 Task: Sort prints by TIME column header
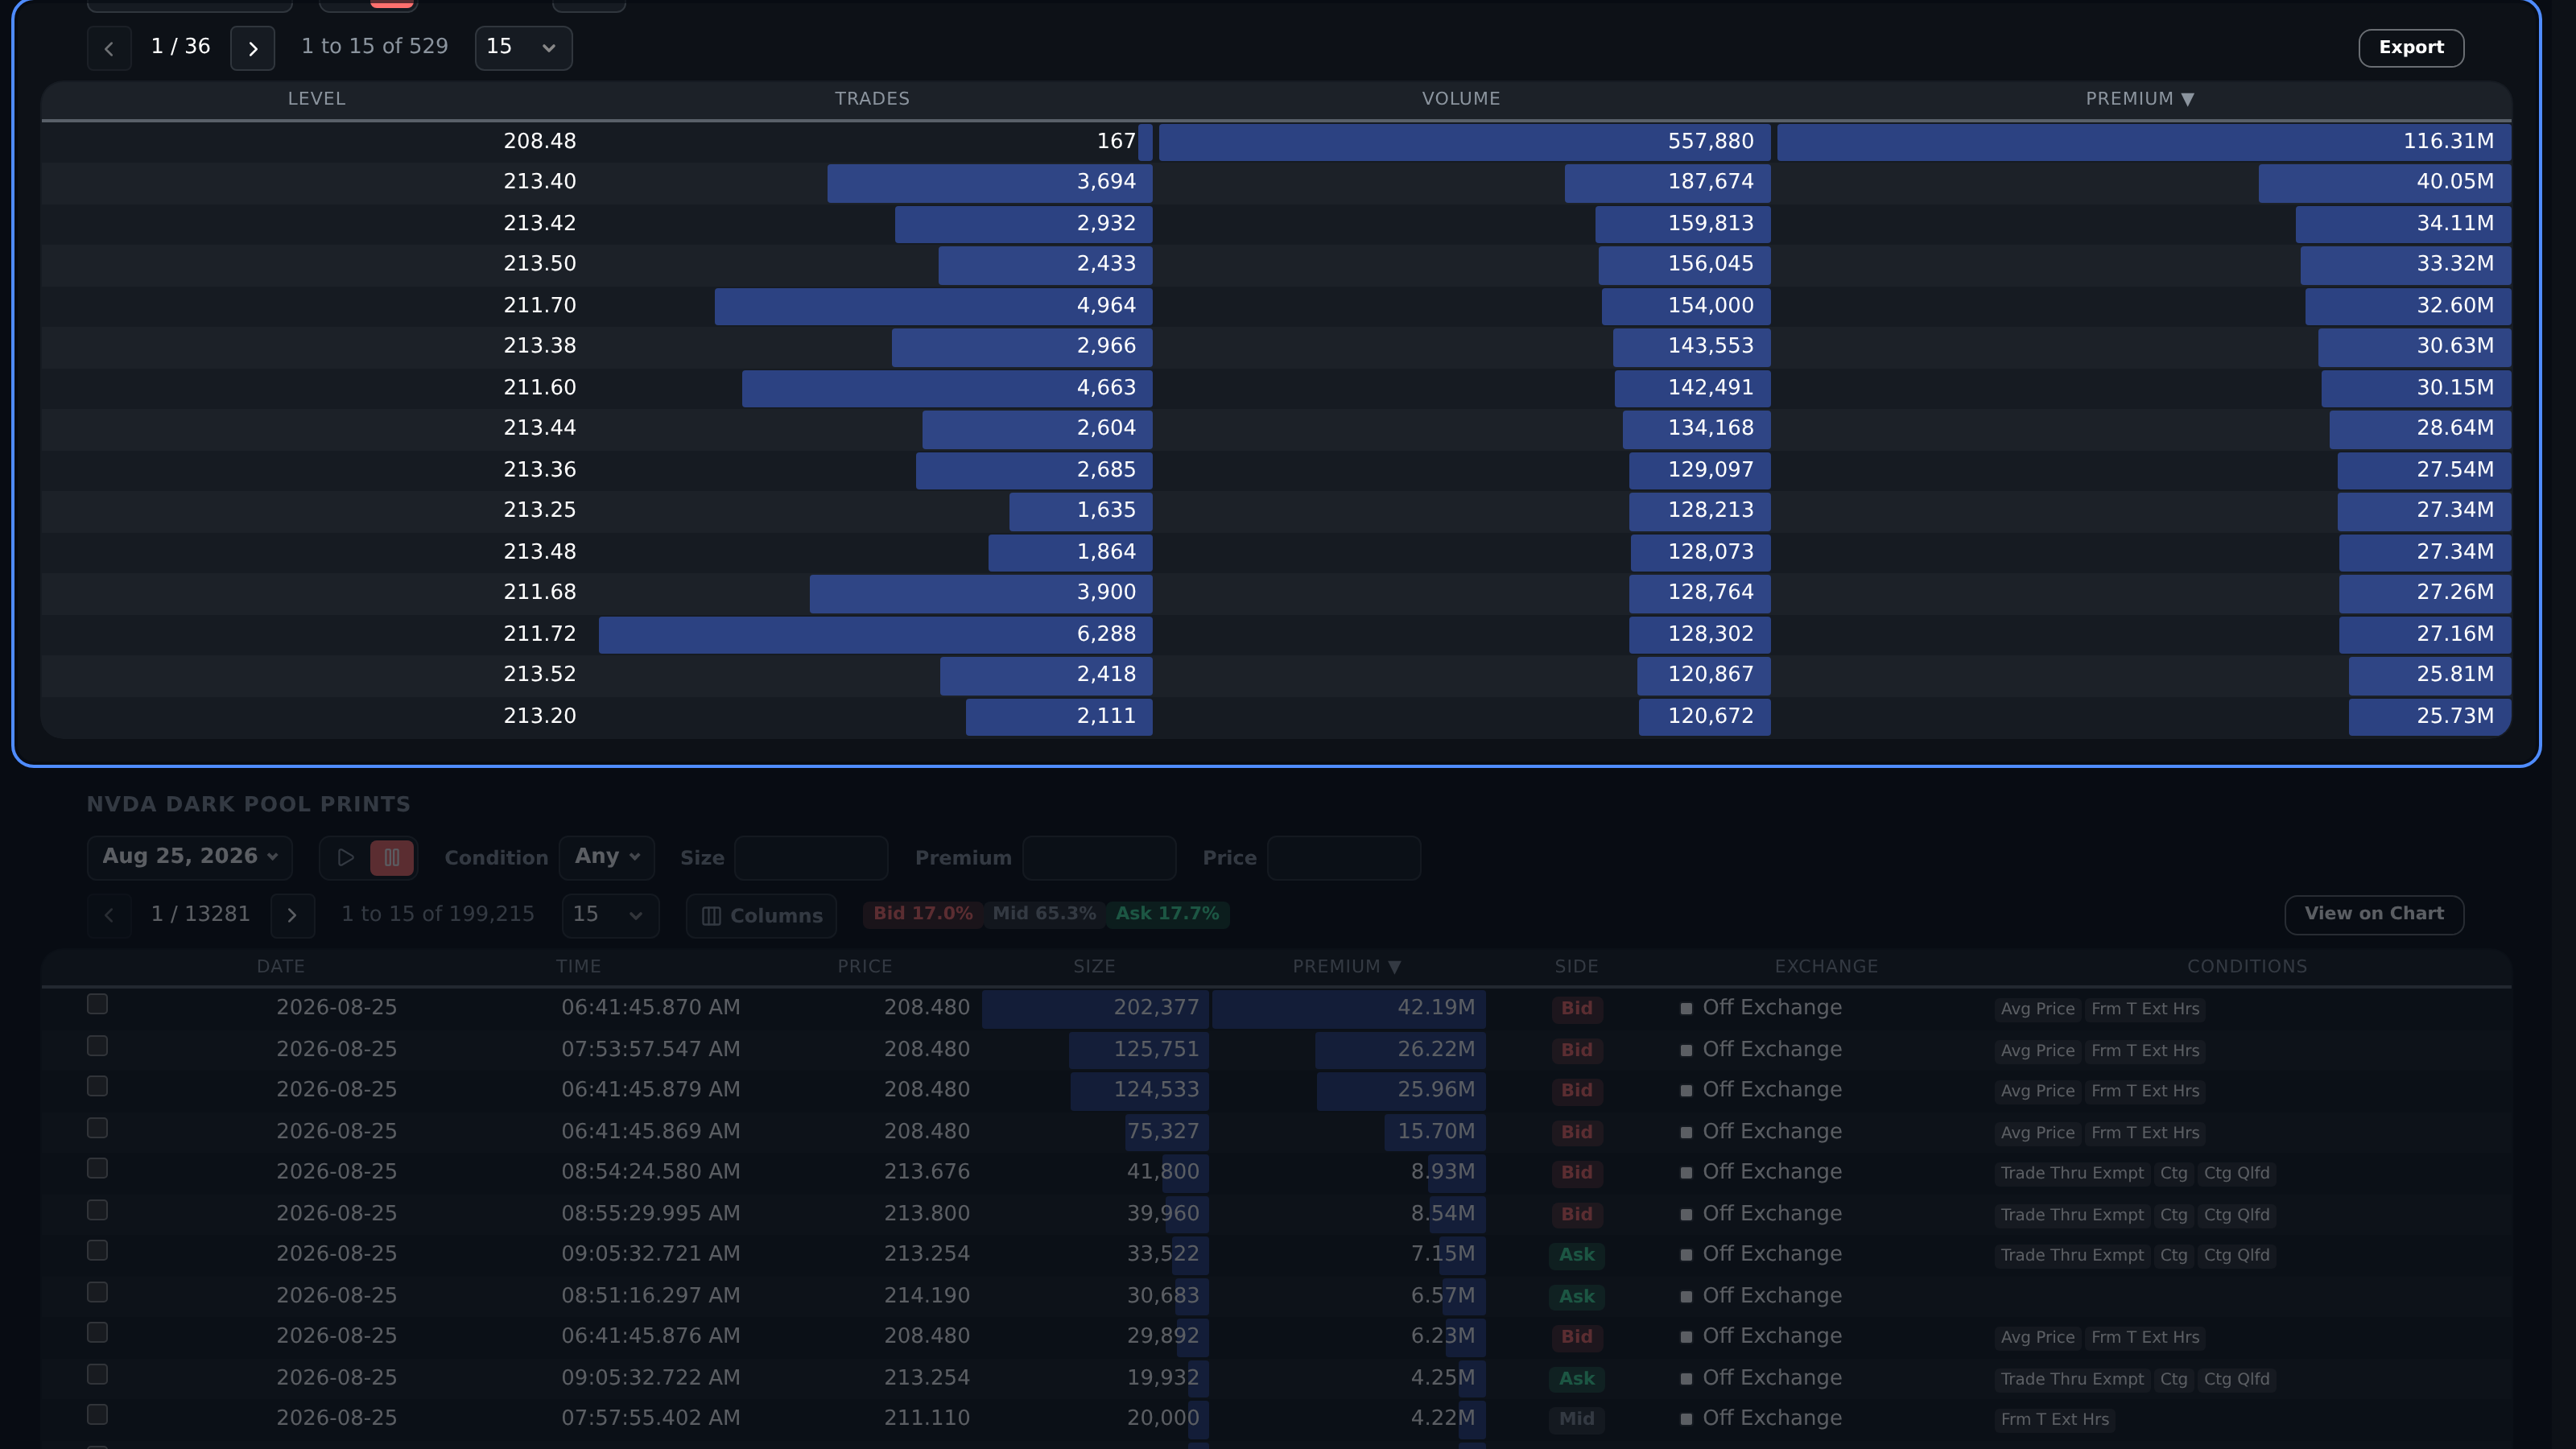point(579,967)
